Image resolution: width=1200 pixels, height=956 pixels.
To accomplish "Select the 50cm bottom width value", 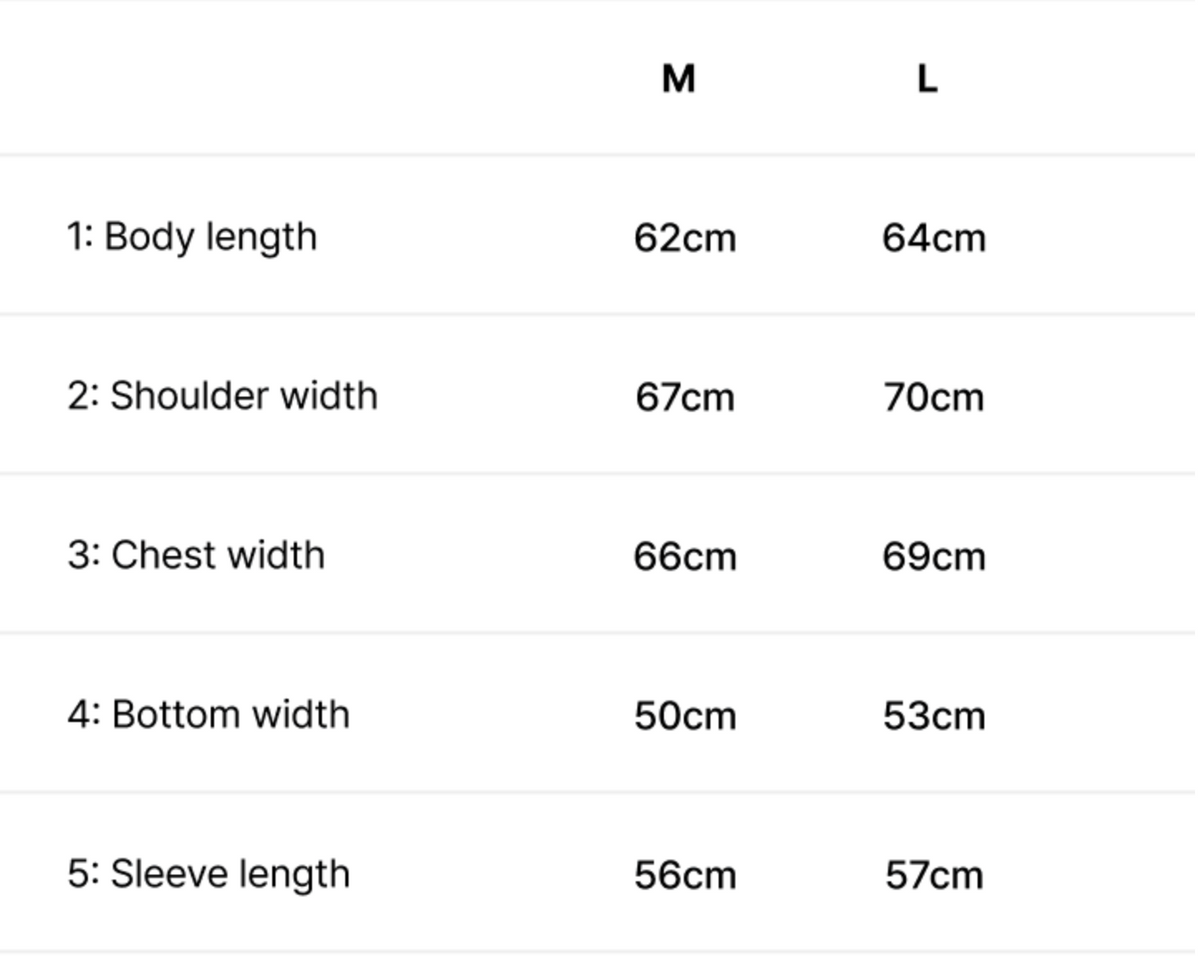I will tap(685, 715).
